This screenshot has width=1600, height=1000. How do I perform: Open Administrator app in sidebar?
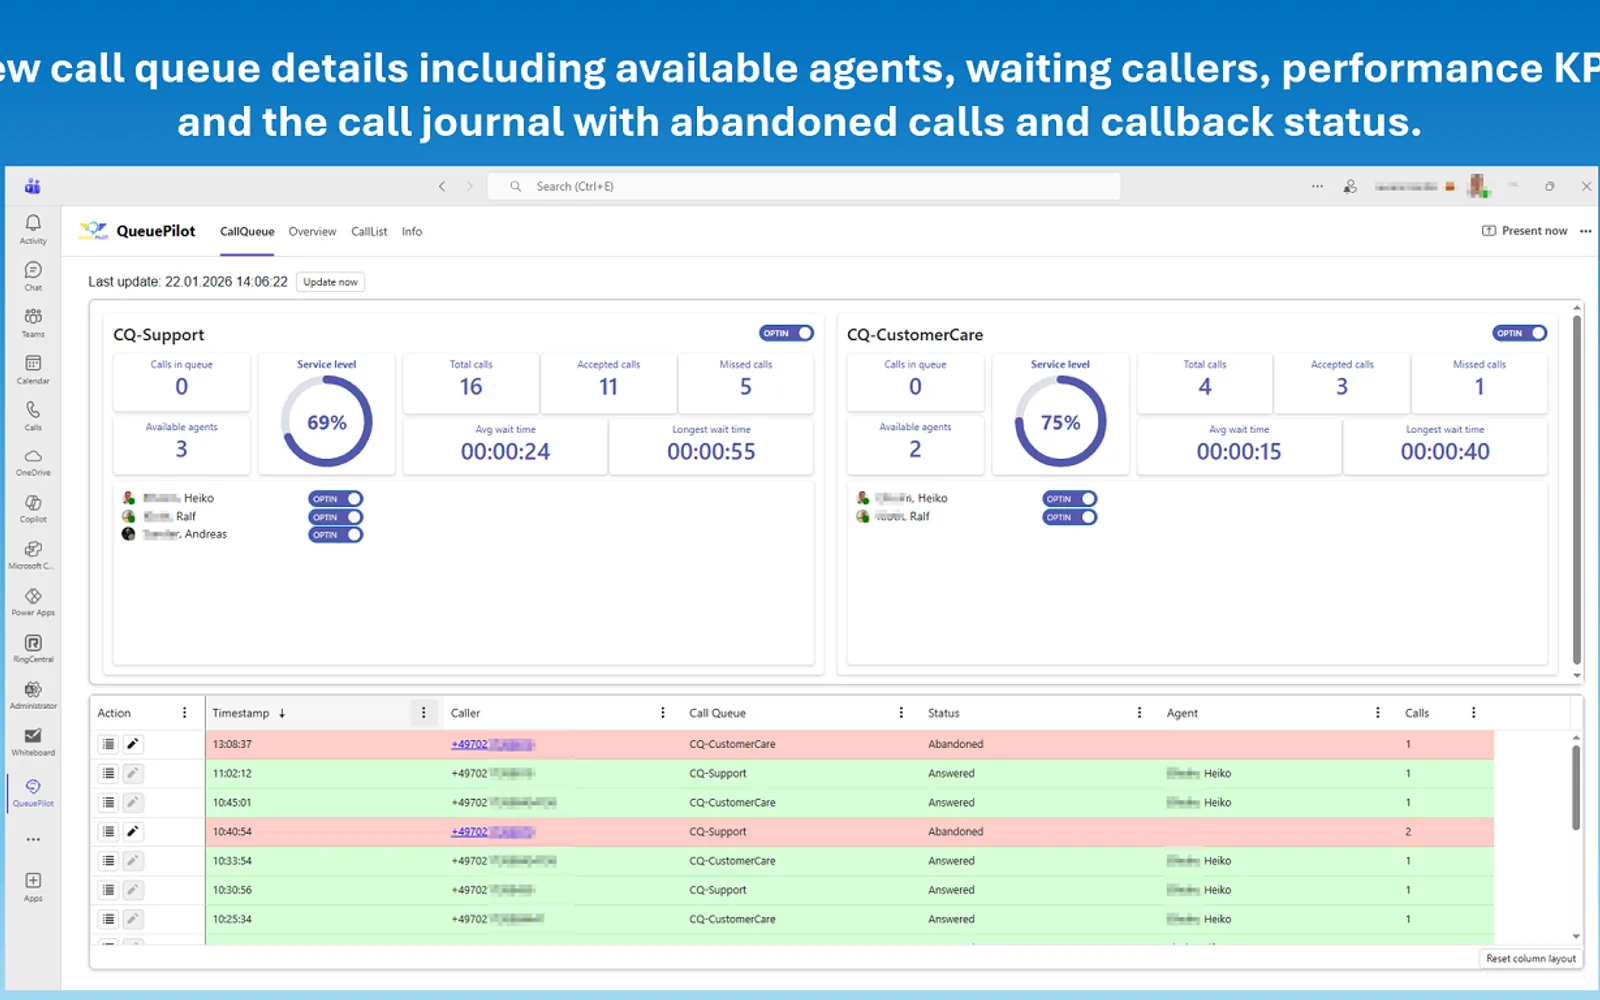(x=33, y=694)
